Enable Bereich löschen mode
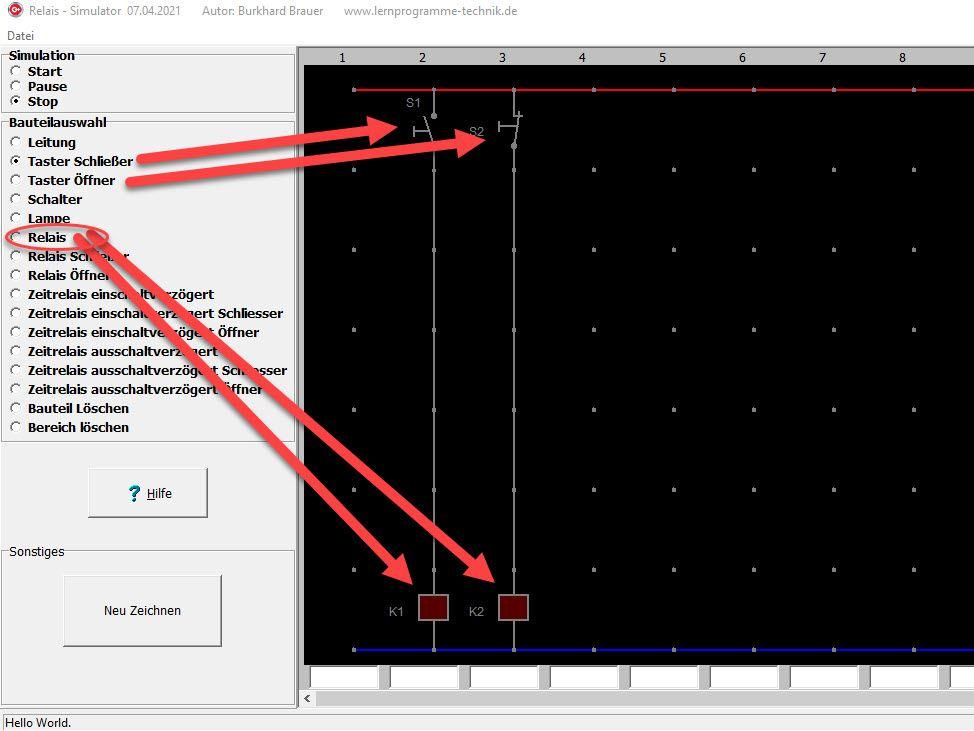Image resolution: width=974 pixels, height=731 pixels. [15, 428]
